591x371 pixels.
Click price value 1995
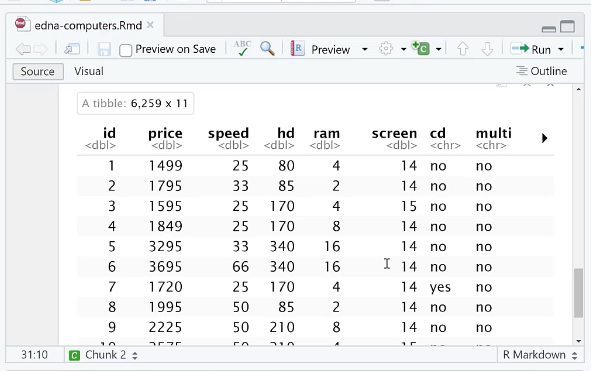(x=165, y=307)
